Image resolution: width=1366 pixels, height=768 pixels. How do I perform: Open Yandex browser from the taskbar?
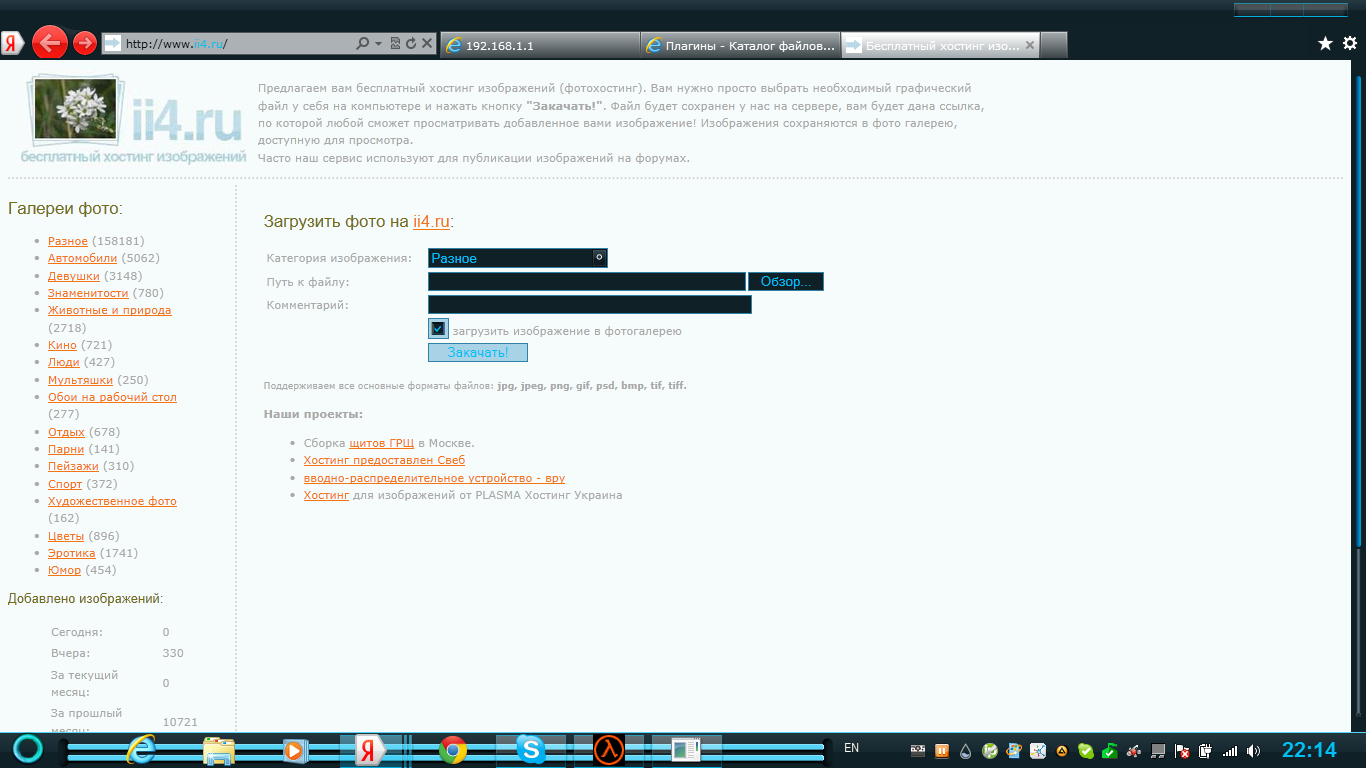369,750
